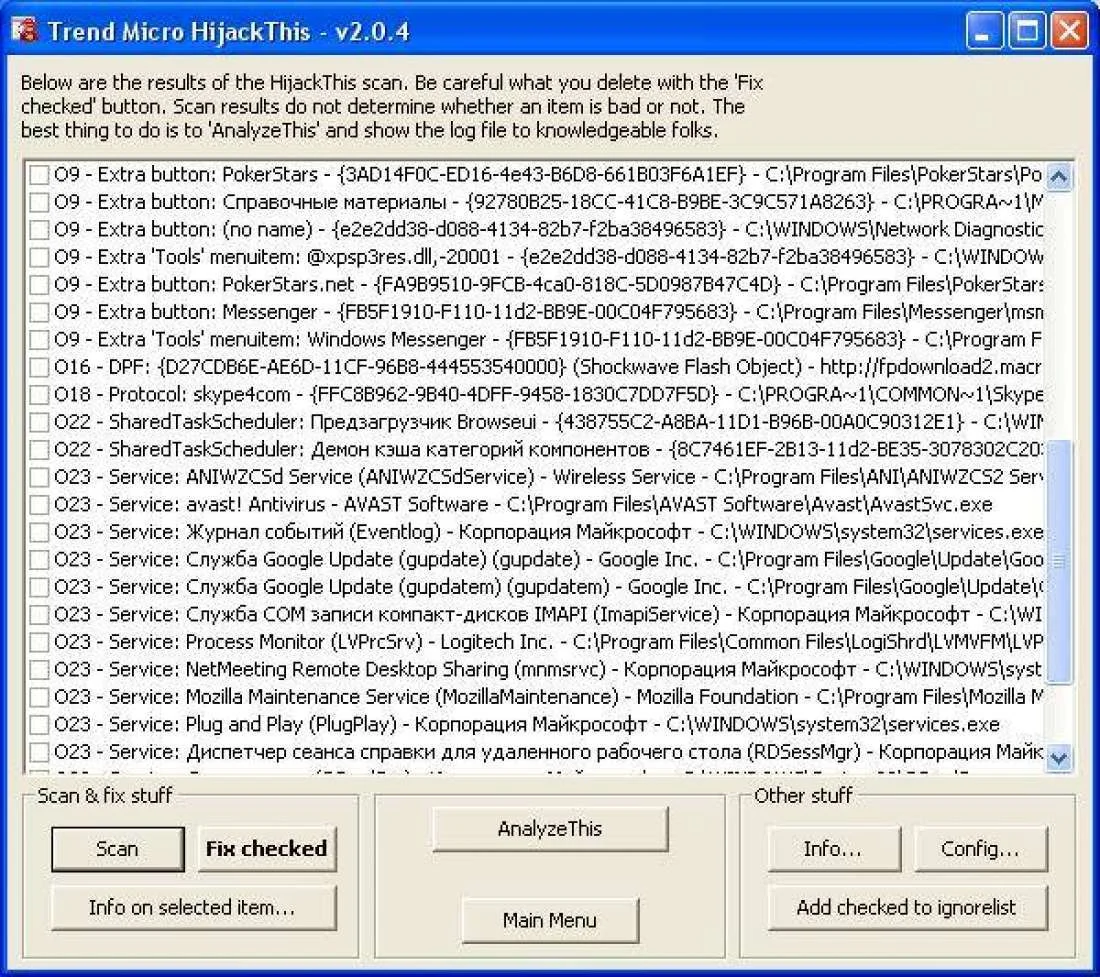Check the ANIWZCSd Service entry checkbox

[39, 477]
